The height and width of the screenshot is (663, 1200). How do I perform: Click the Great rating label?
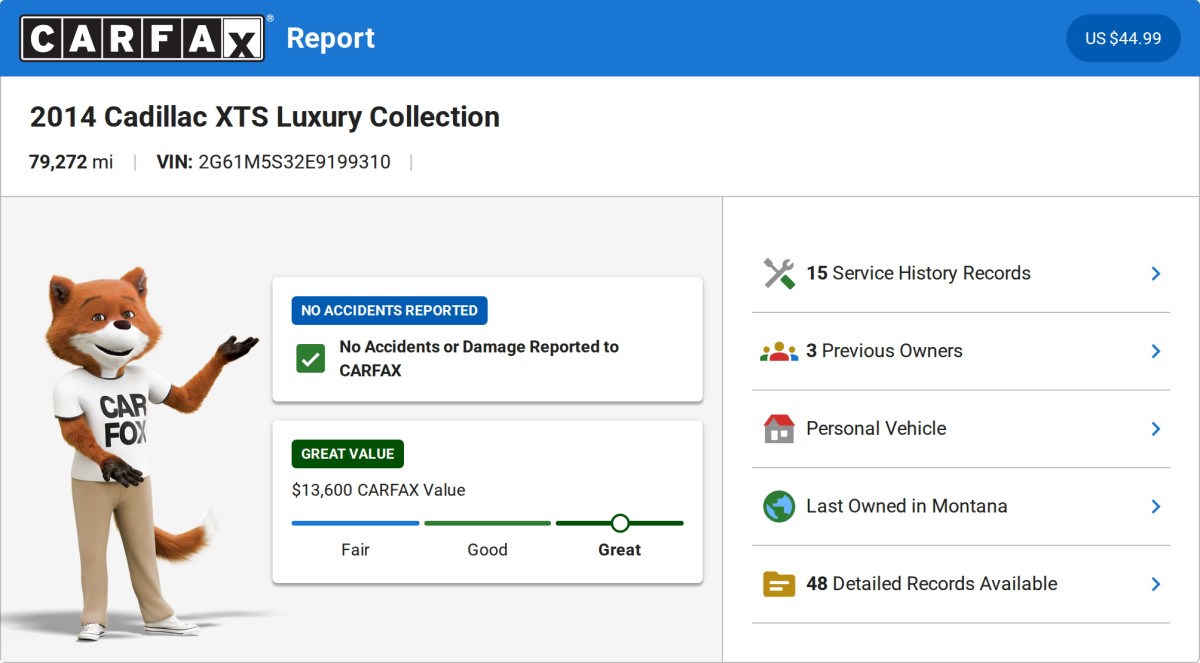[x=620, y=549]
